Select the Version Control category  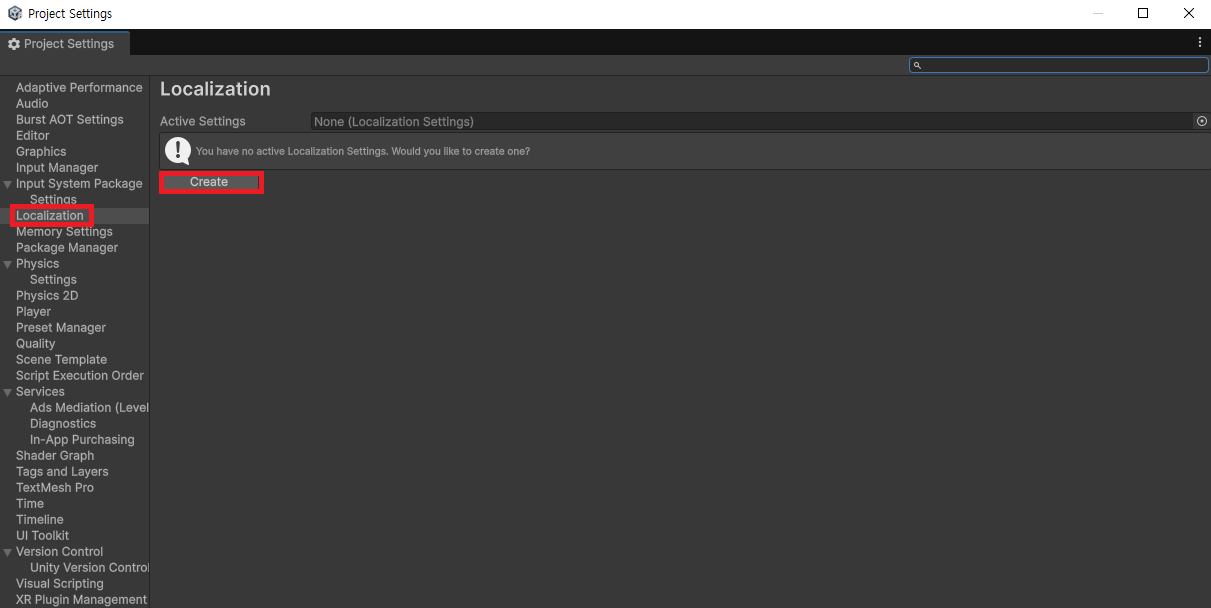pyautogui.click(x=59, y=552)
